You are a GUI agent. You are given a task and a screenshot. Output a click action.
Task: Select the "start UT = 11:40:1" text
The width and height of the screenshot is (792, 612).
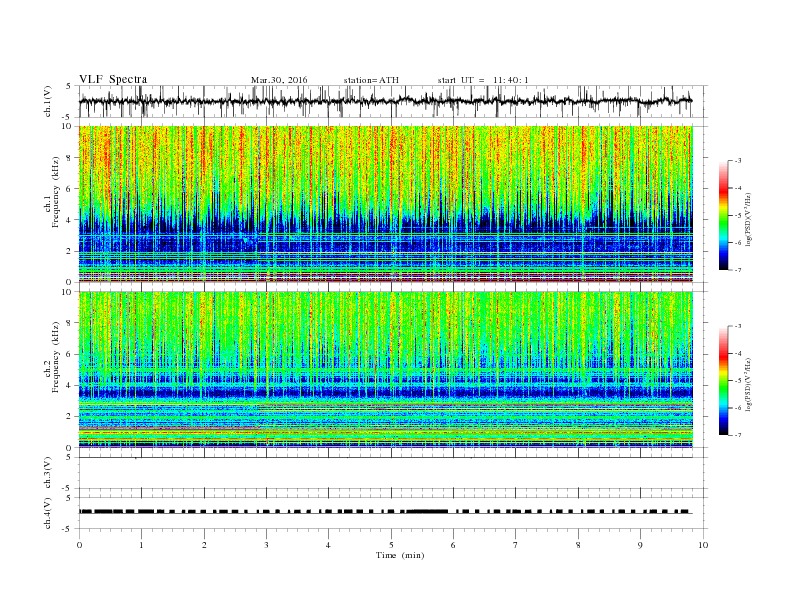pos(483,80)
